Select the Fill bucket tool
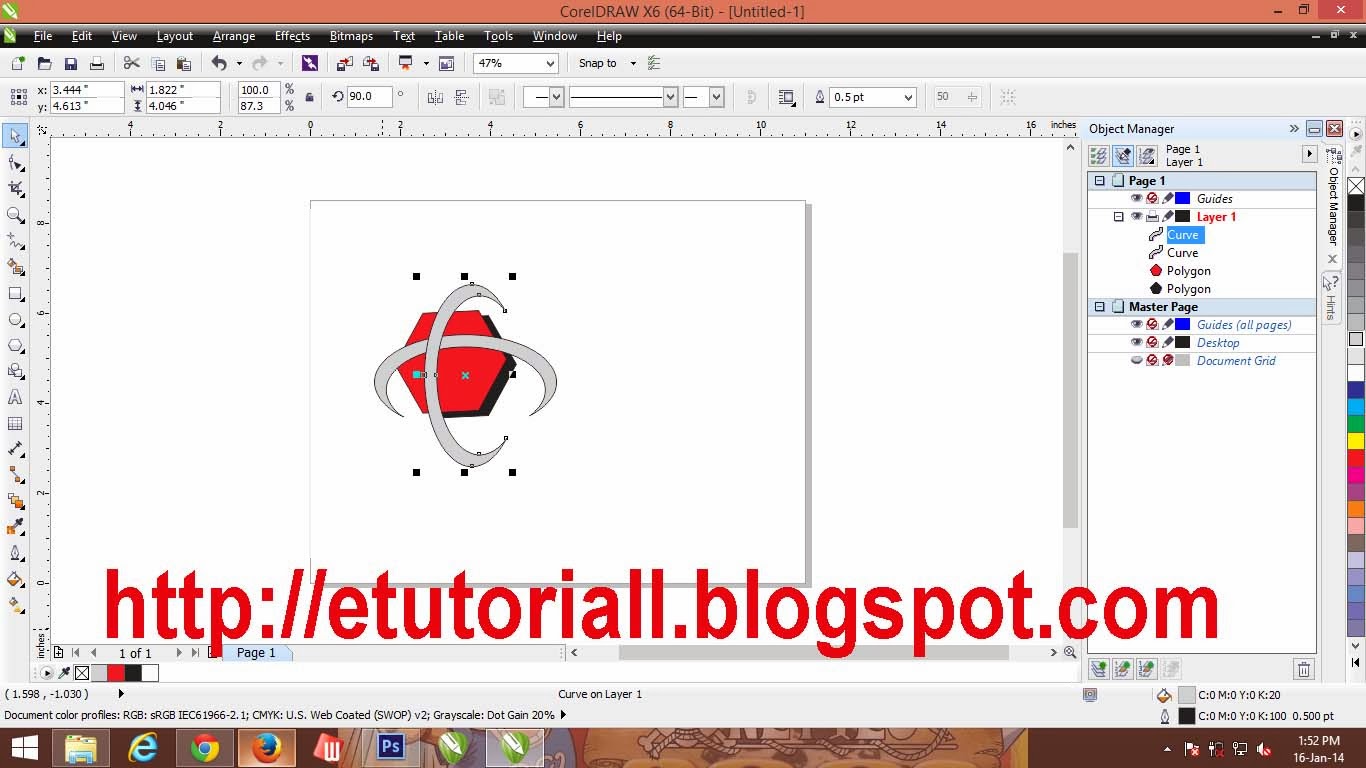The width and height of the screenshot is (1366, 768). pos(15,579)
